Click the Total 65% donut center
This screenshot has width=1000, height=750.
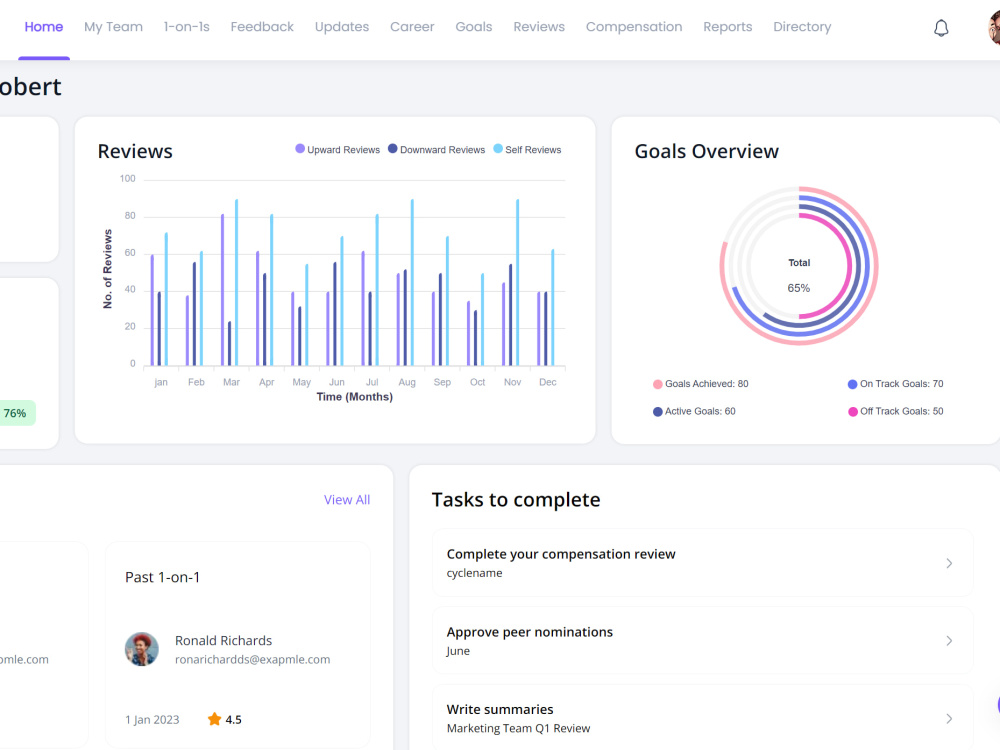coord(799,276)
